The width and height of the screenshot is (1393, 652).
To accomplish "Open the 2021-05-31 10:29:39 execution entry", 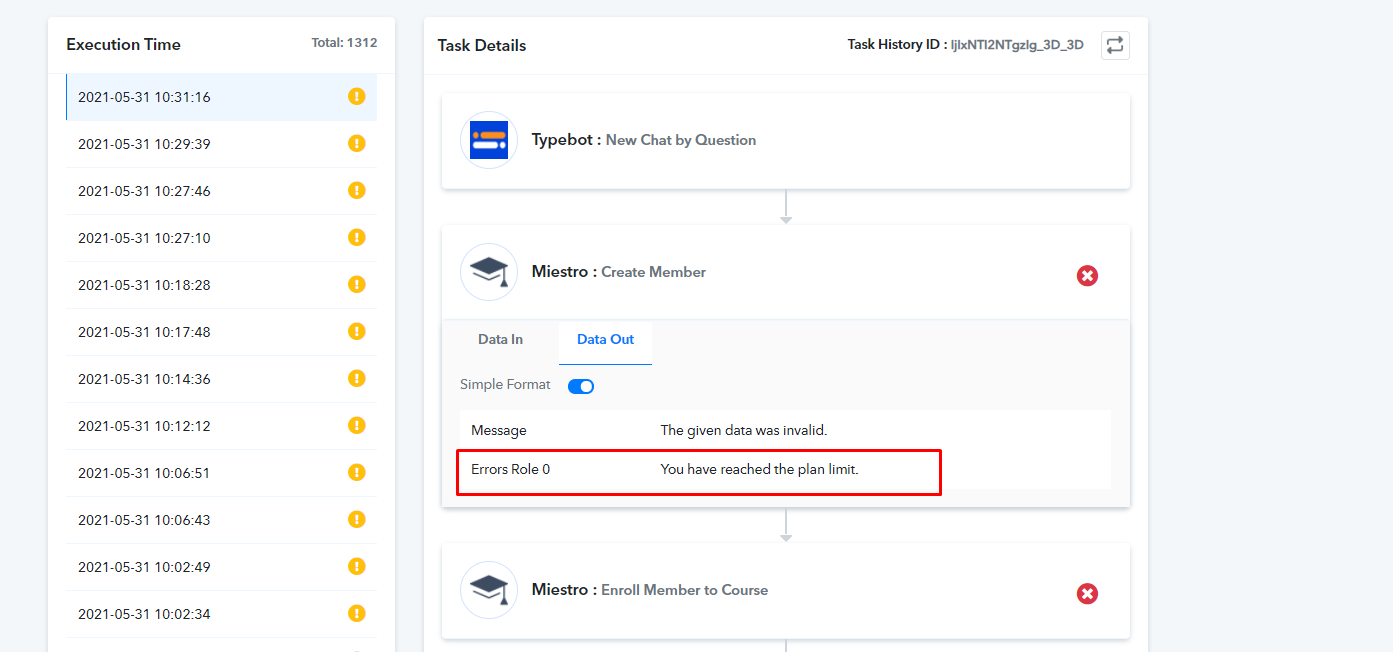I will [144, 144].
